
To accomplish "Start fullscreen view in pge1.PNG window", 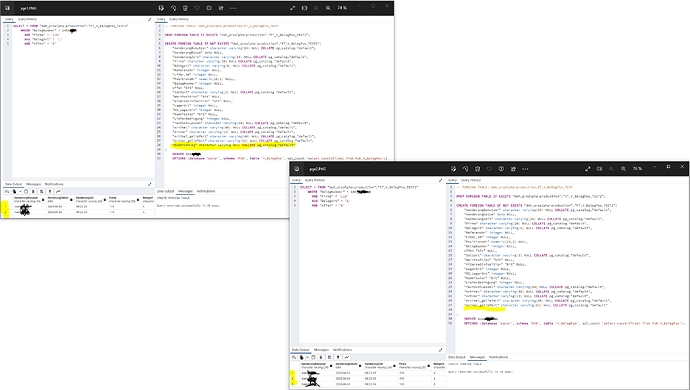I will (293, 8).
